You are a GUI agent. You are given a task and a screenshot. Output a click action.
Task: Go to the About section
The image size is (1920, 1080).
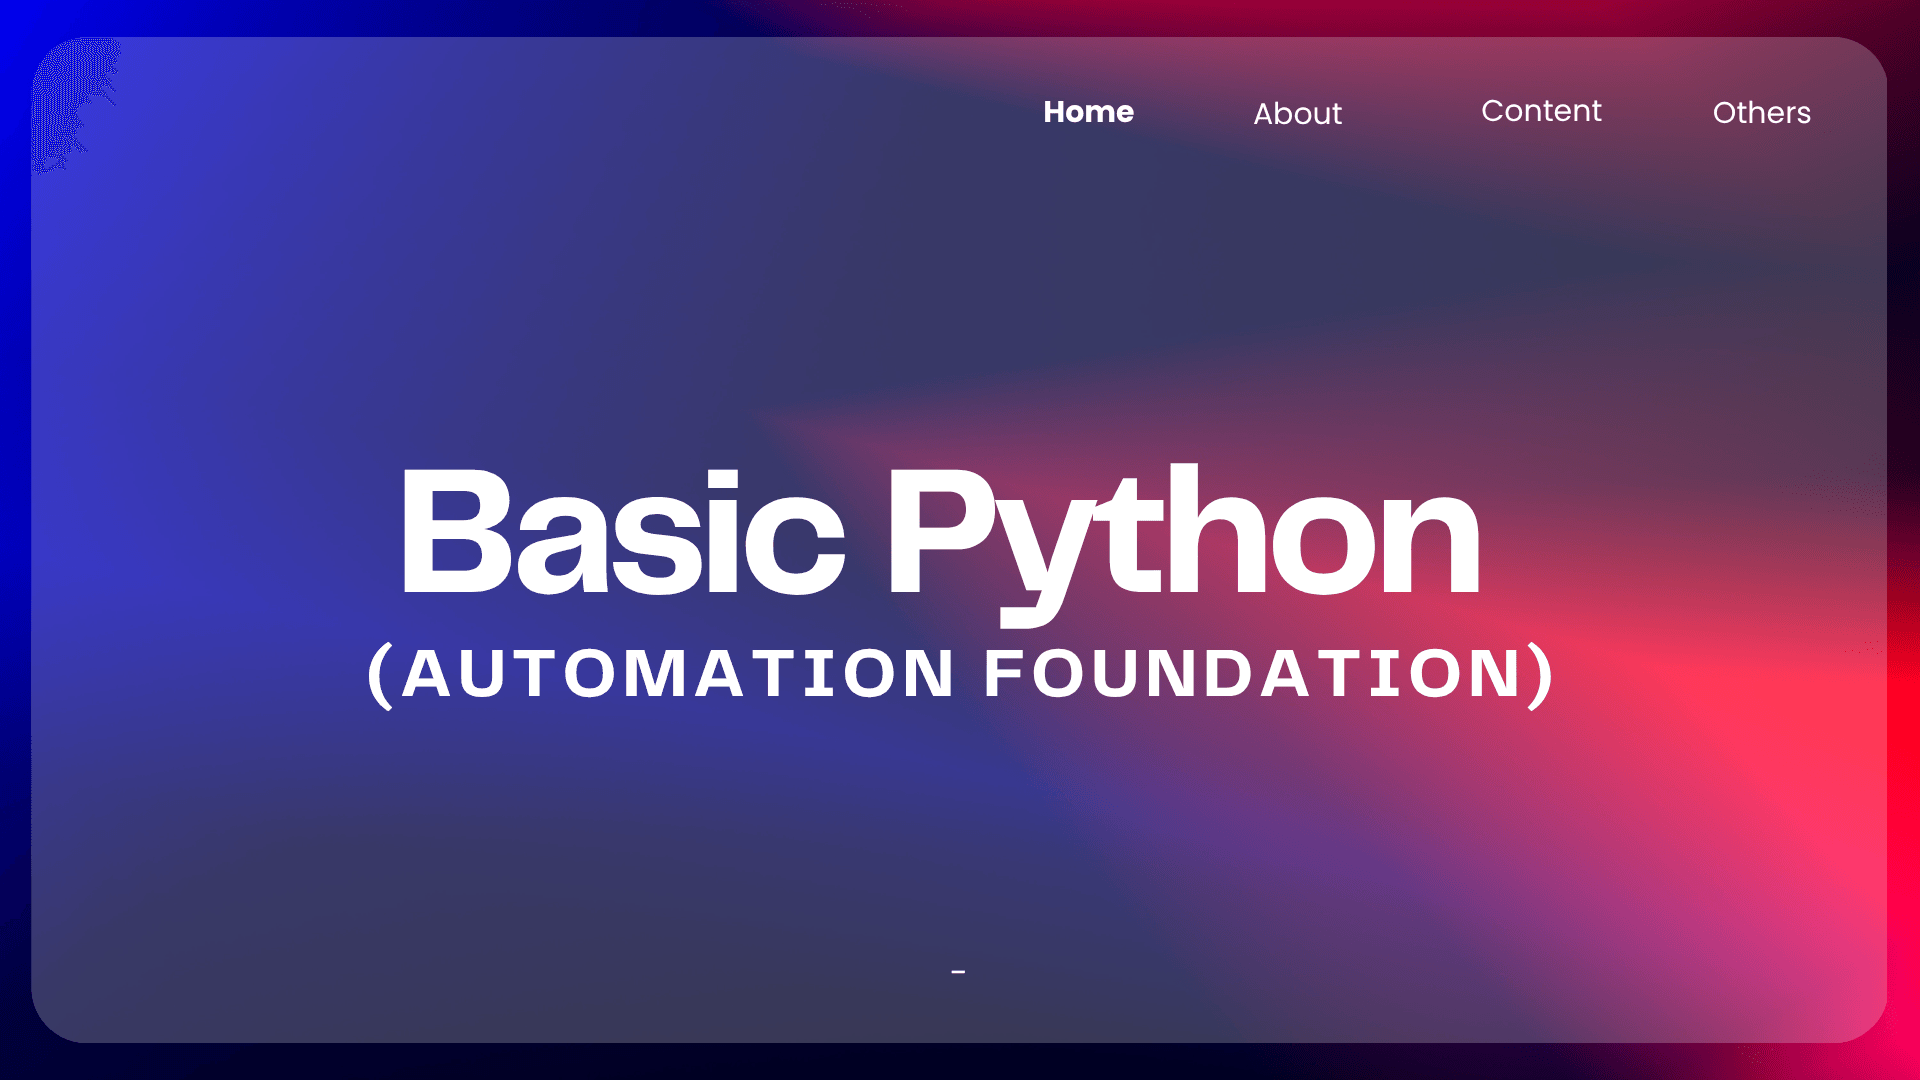(1297, 114)
